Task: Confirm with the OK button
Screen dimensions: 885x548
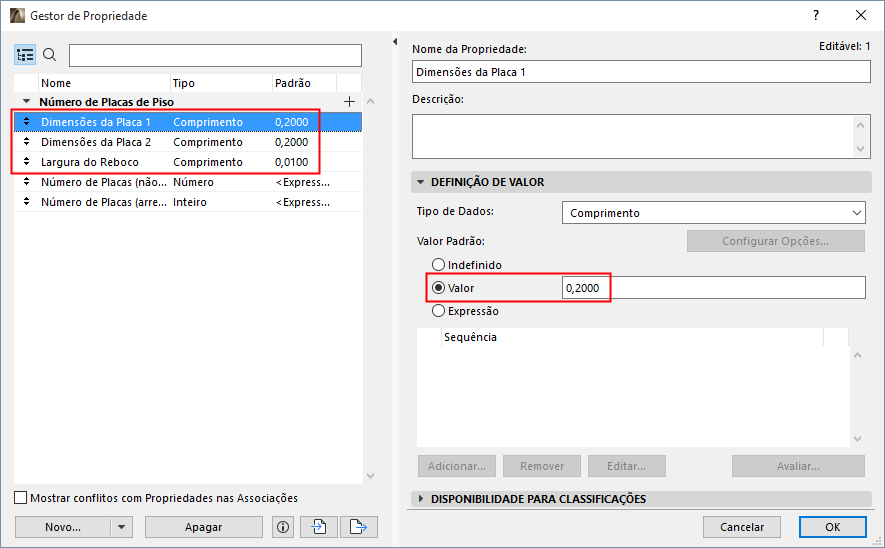Action: tap(833, 527)
